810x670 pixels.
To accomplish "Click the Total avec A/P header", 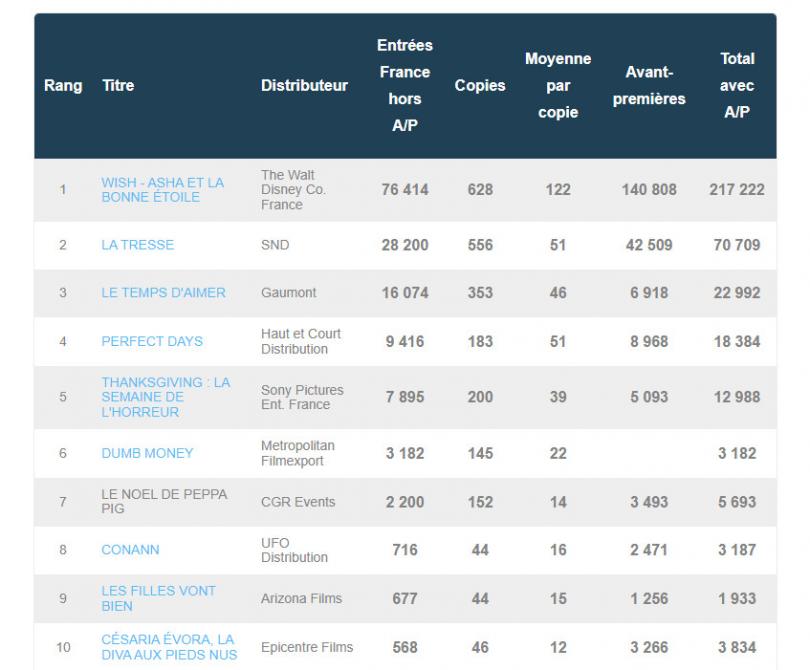I will tap(737, 86).
